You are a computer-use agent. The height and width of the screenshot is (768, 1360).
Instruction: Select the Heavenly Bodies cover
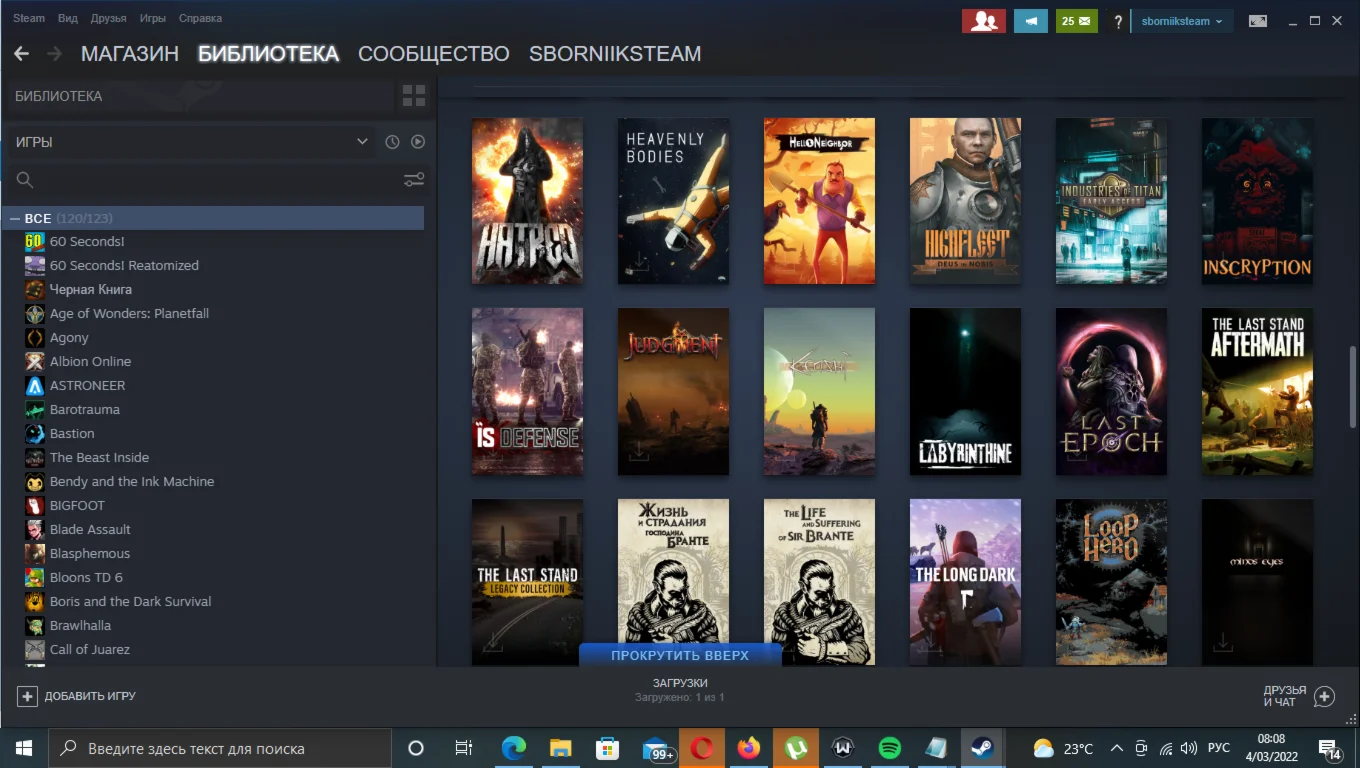(673, 201)
